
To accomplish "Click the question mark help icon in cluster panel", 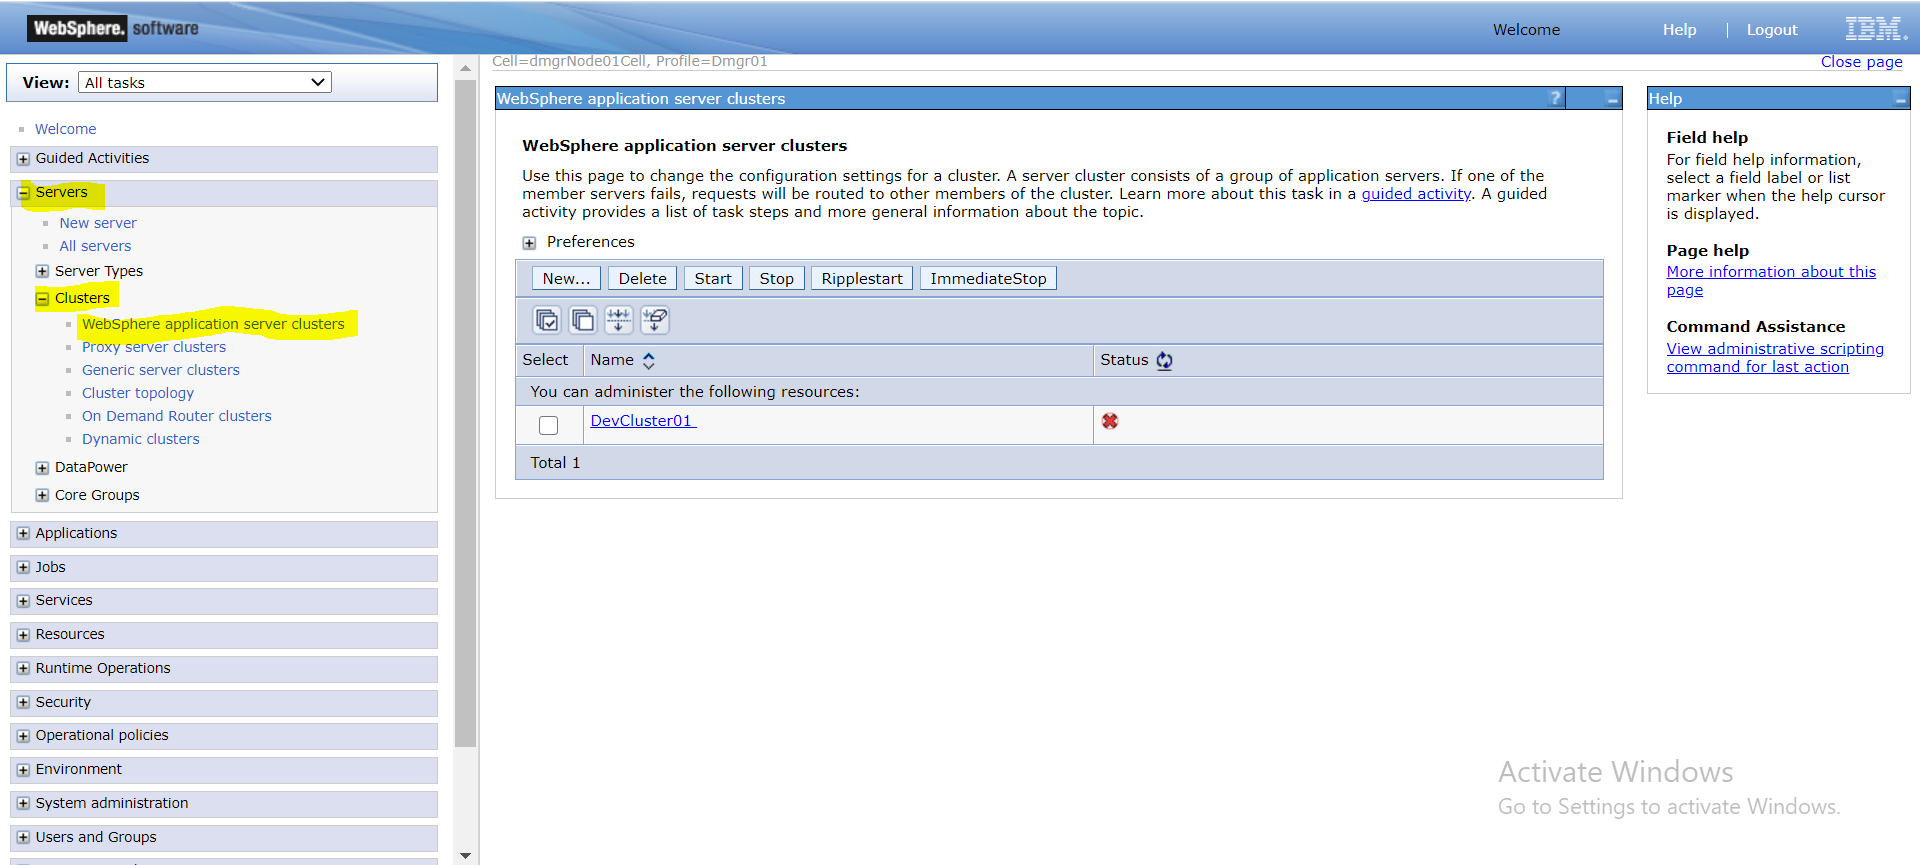I will coord(1555,98).
